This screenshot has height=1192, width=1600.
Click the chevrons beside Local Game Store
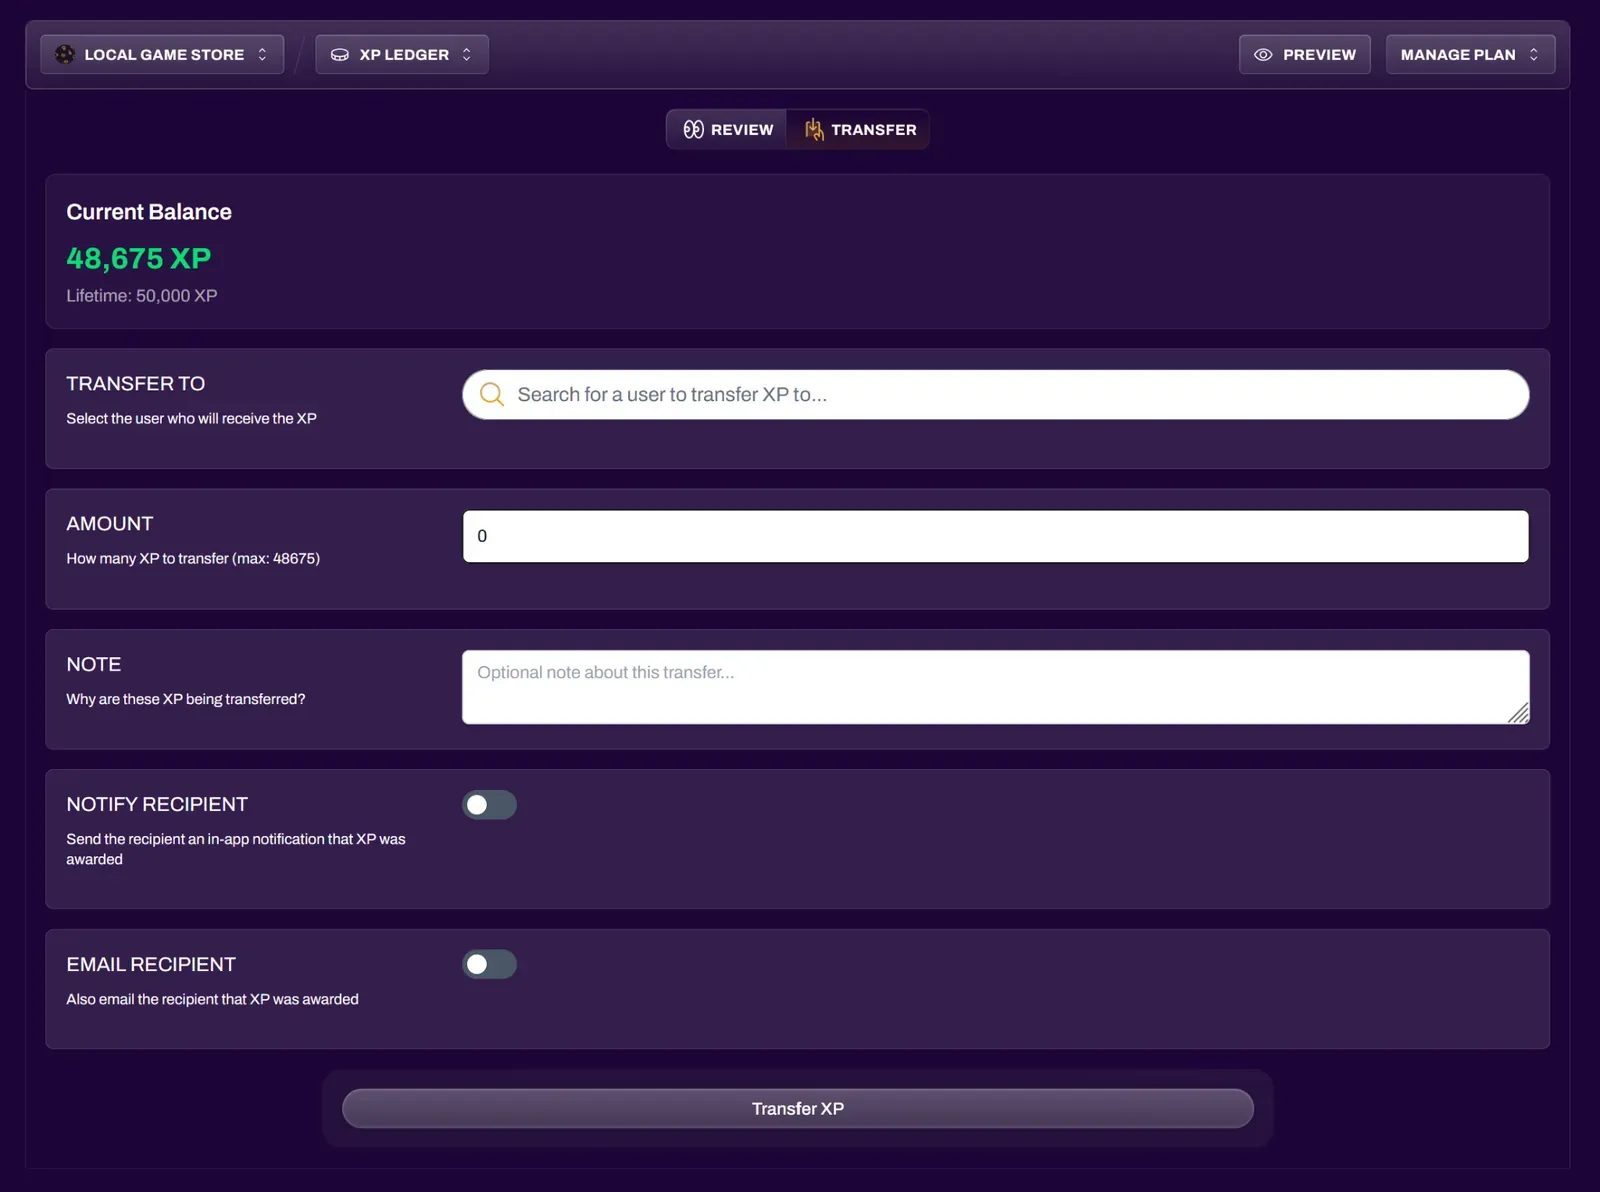262,55
